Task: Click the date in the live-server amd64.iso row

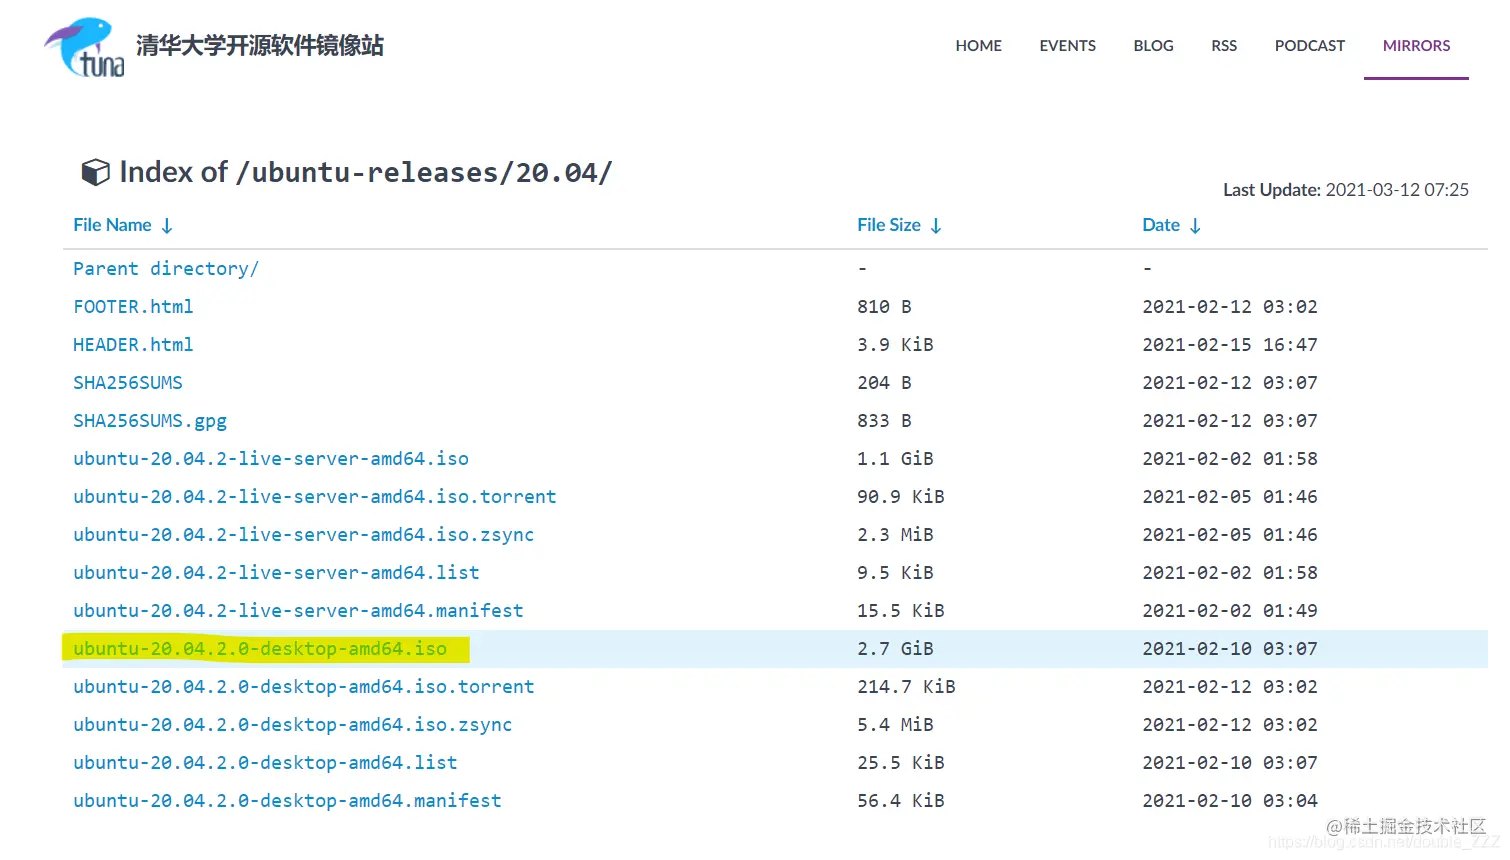Action: click(1230, 458)
